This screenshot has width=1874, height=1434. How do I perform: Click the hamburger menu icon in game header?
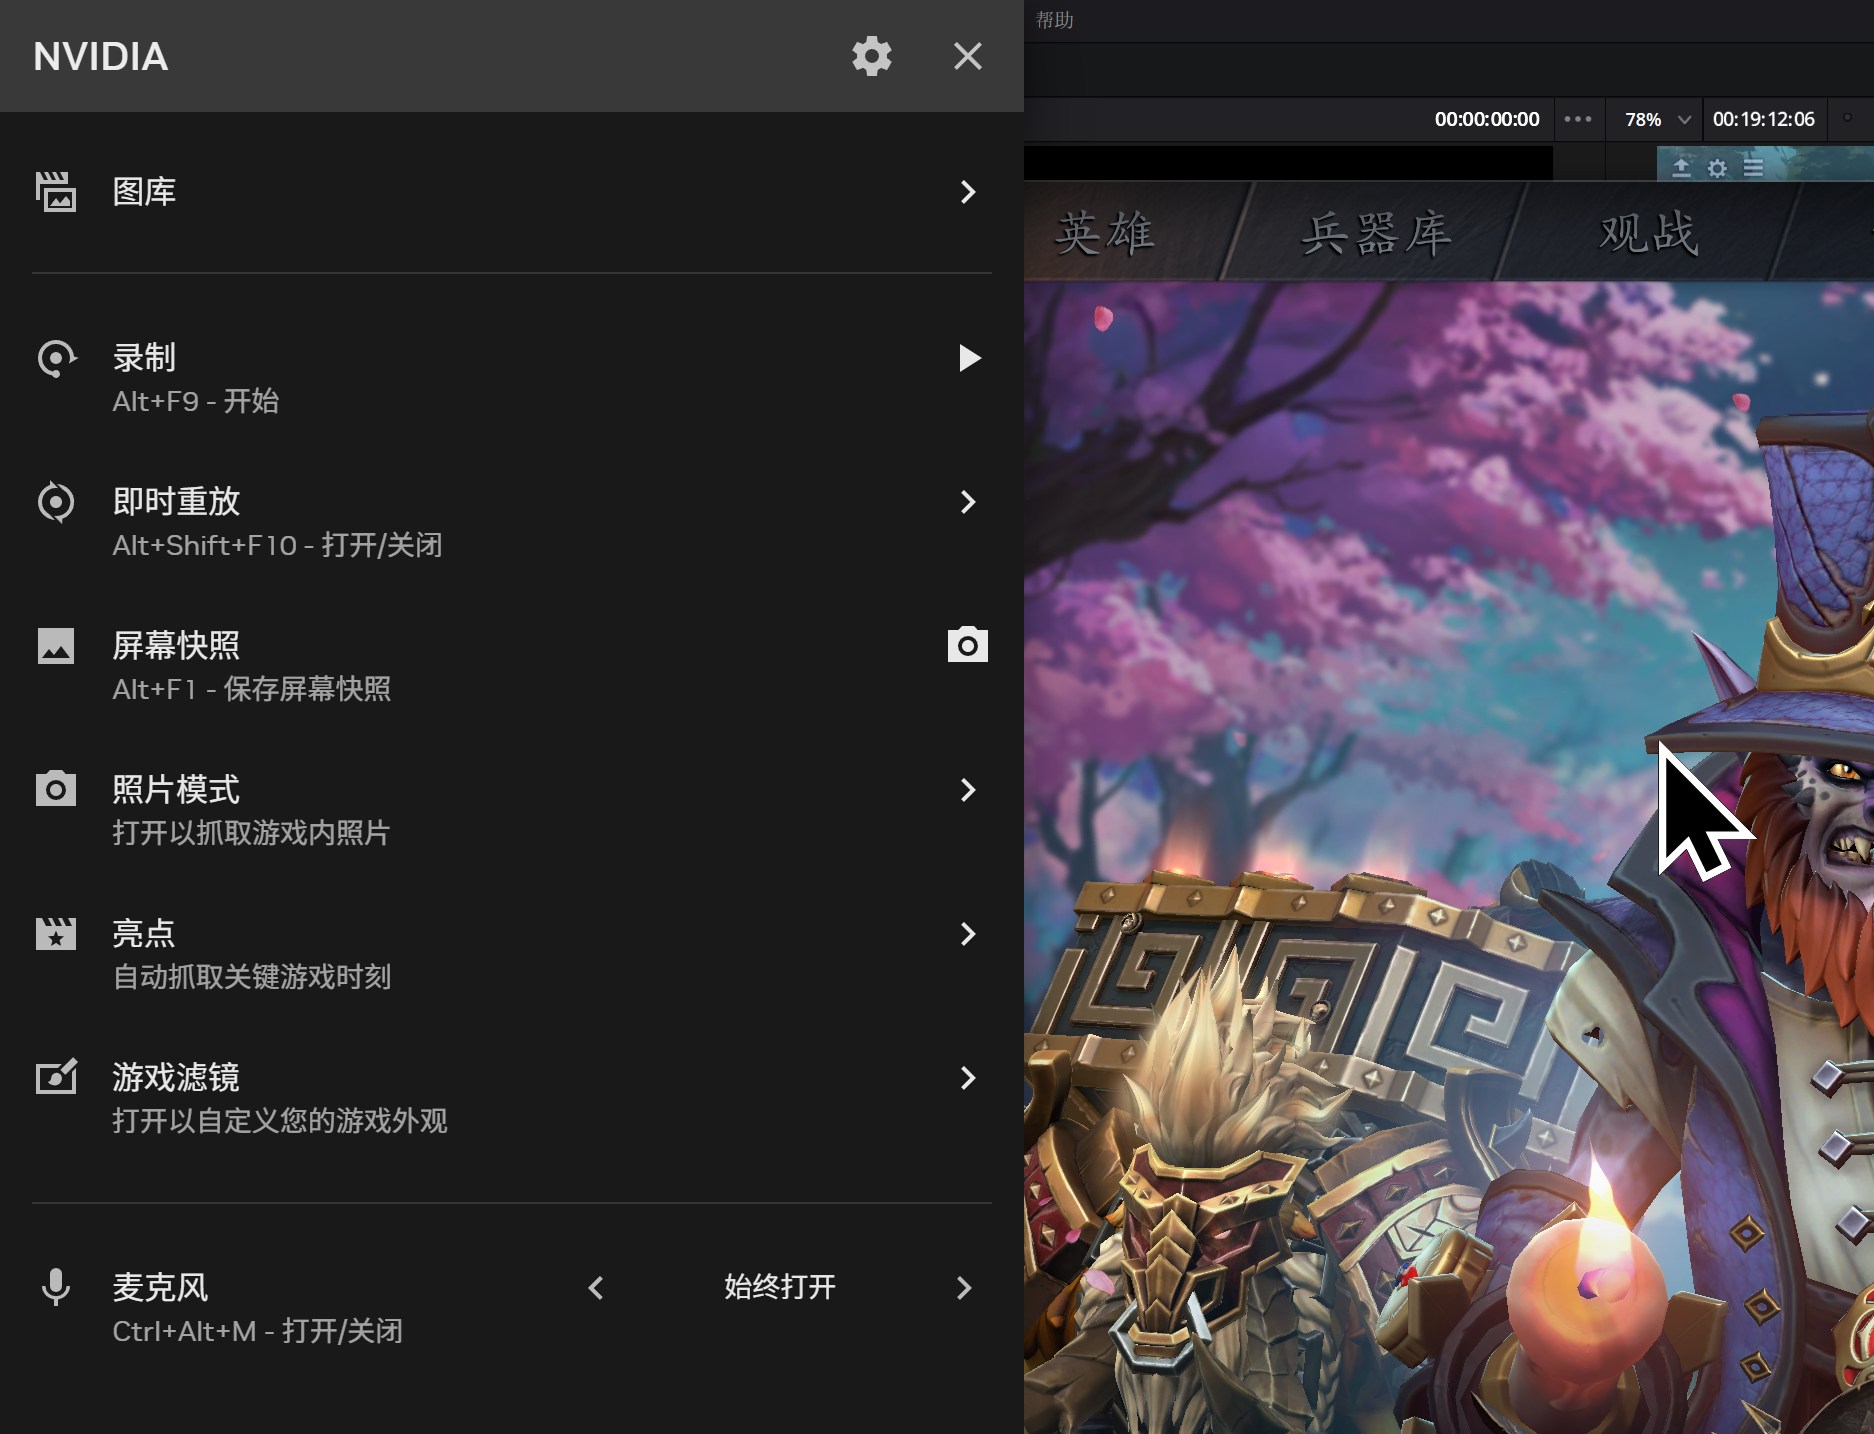[x=1753, y=167]
